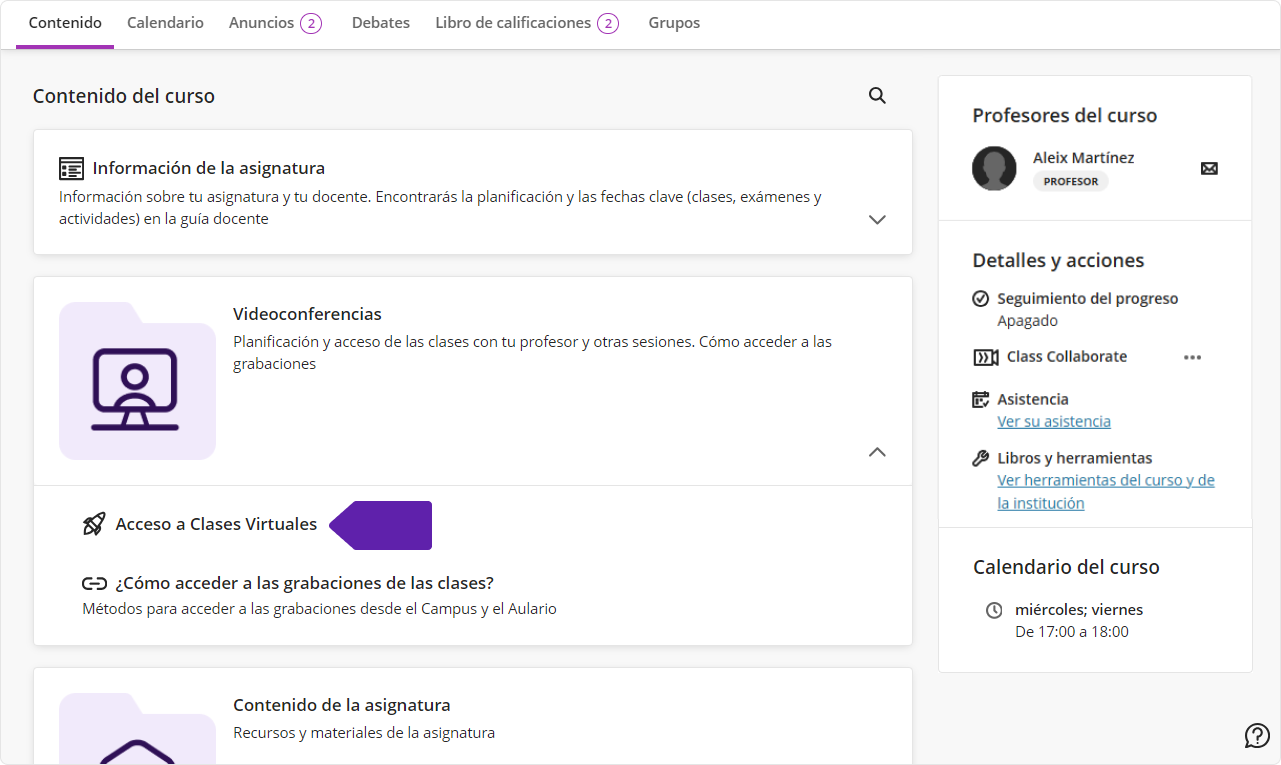1281x765 pixels.
Task: Click the Profesores del curso heading
Action: (1065, 116)
